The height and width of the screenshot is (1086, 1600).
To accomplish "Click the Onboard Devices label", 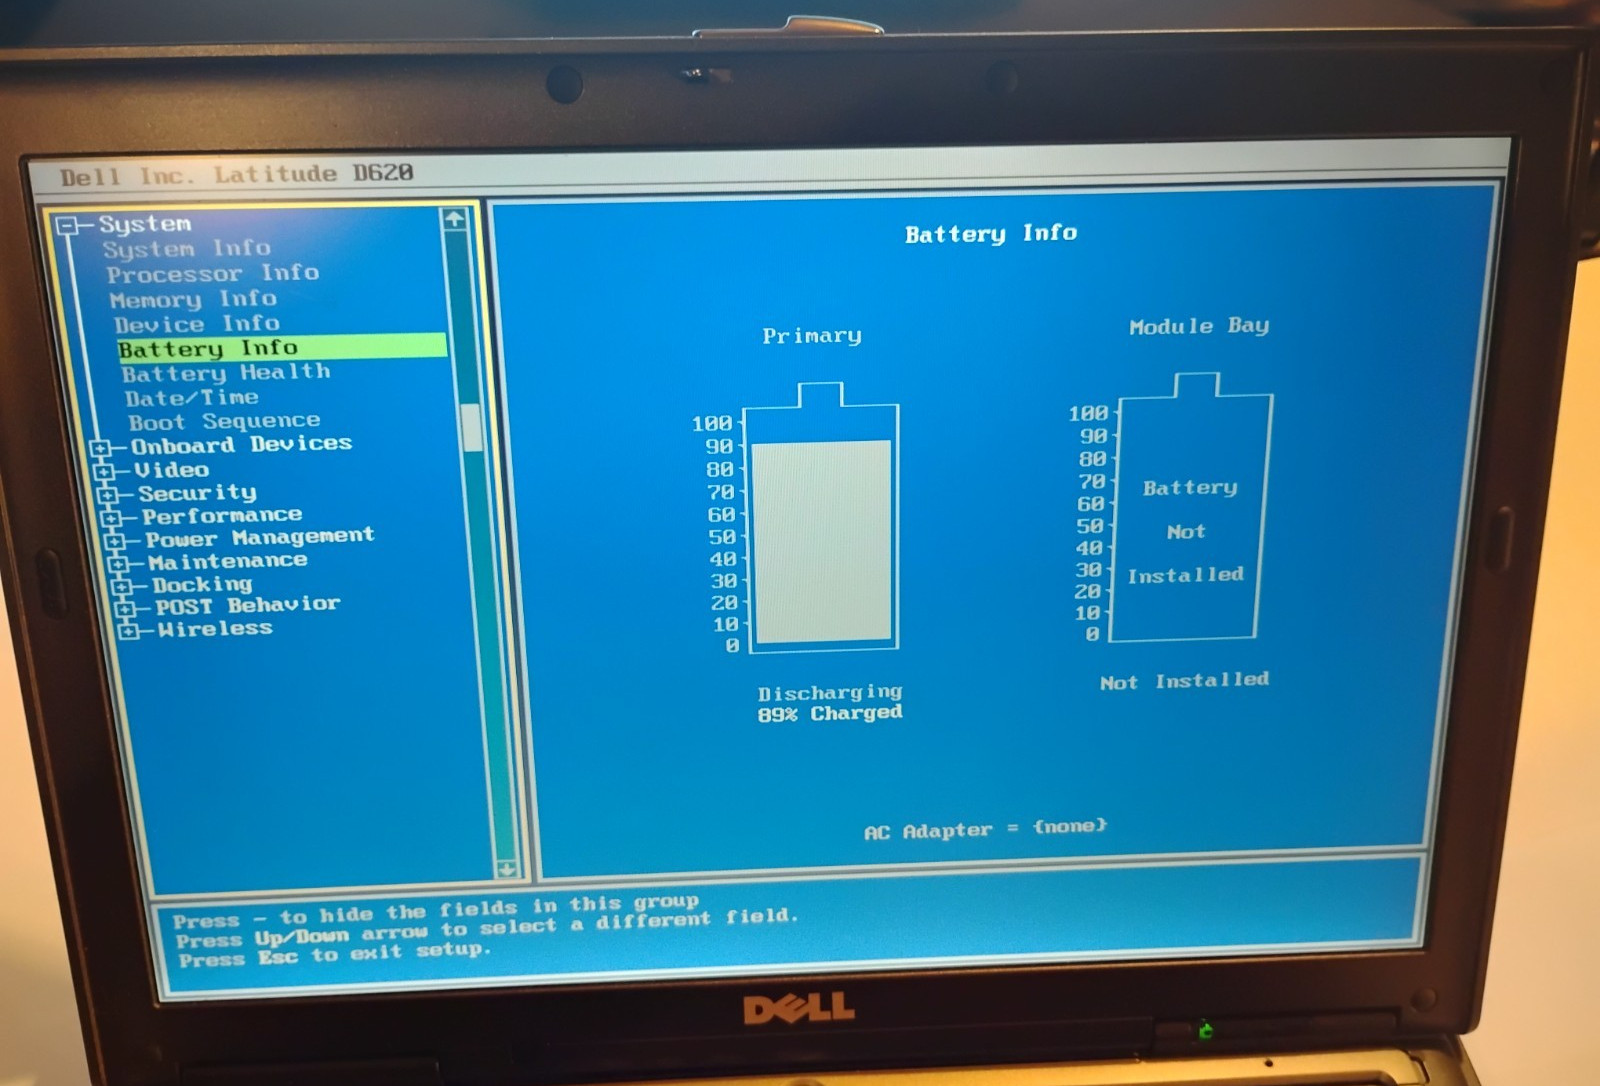I will click(242, 444).
